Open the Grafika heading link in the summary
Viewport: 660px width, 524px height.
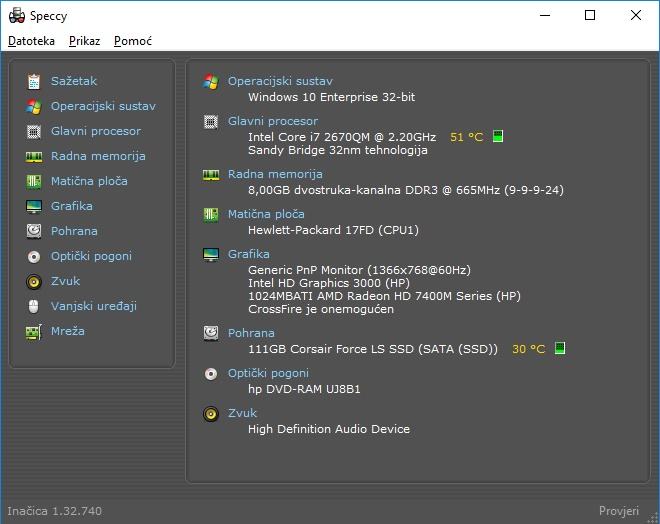249,254
